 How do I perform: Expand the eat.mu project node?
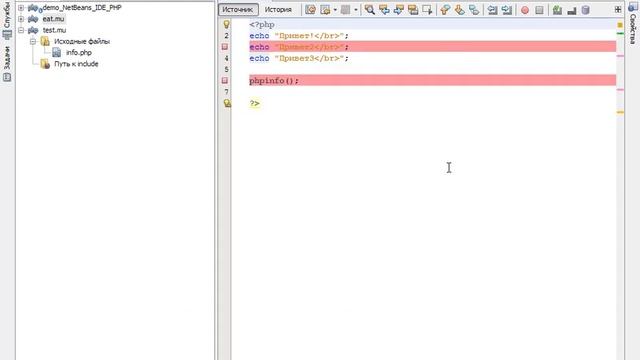(x=21, y=19)
